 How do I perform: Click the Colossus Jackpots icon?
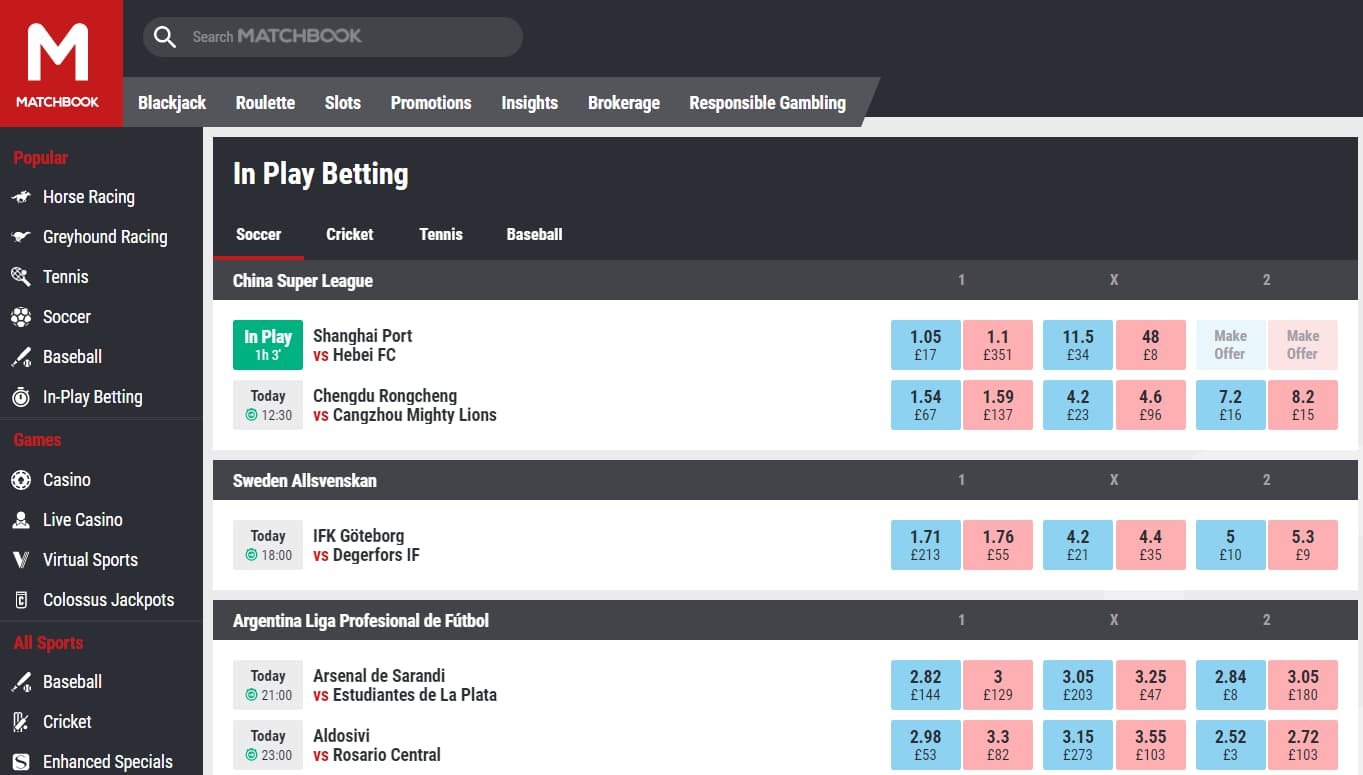click(x=21, y=600)
